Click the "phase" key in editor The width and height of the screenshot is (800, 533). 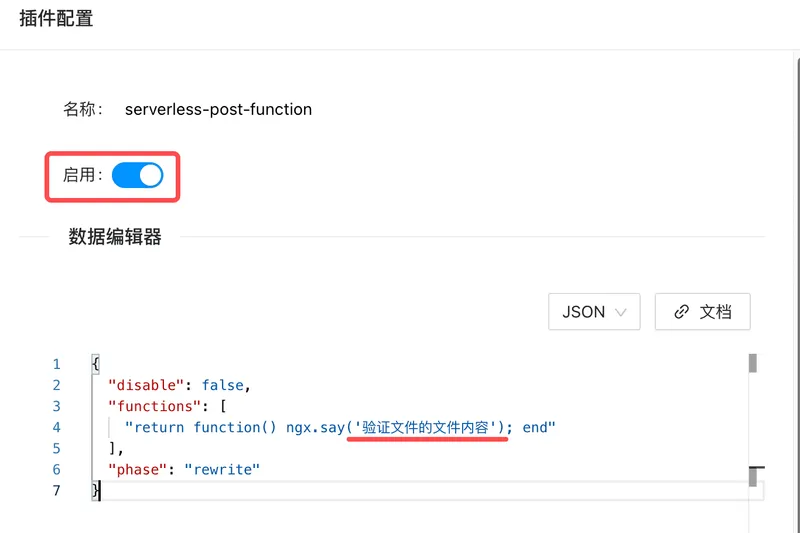coord(138,469)
